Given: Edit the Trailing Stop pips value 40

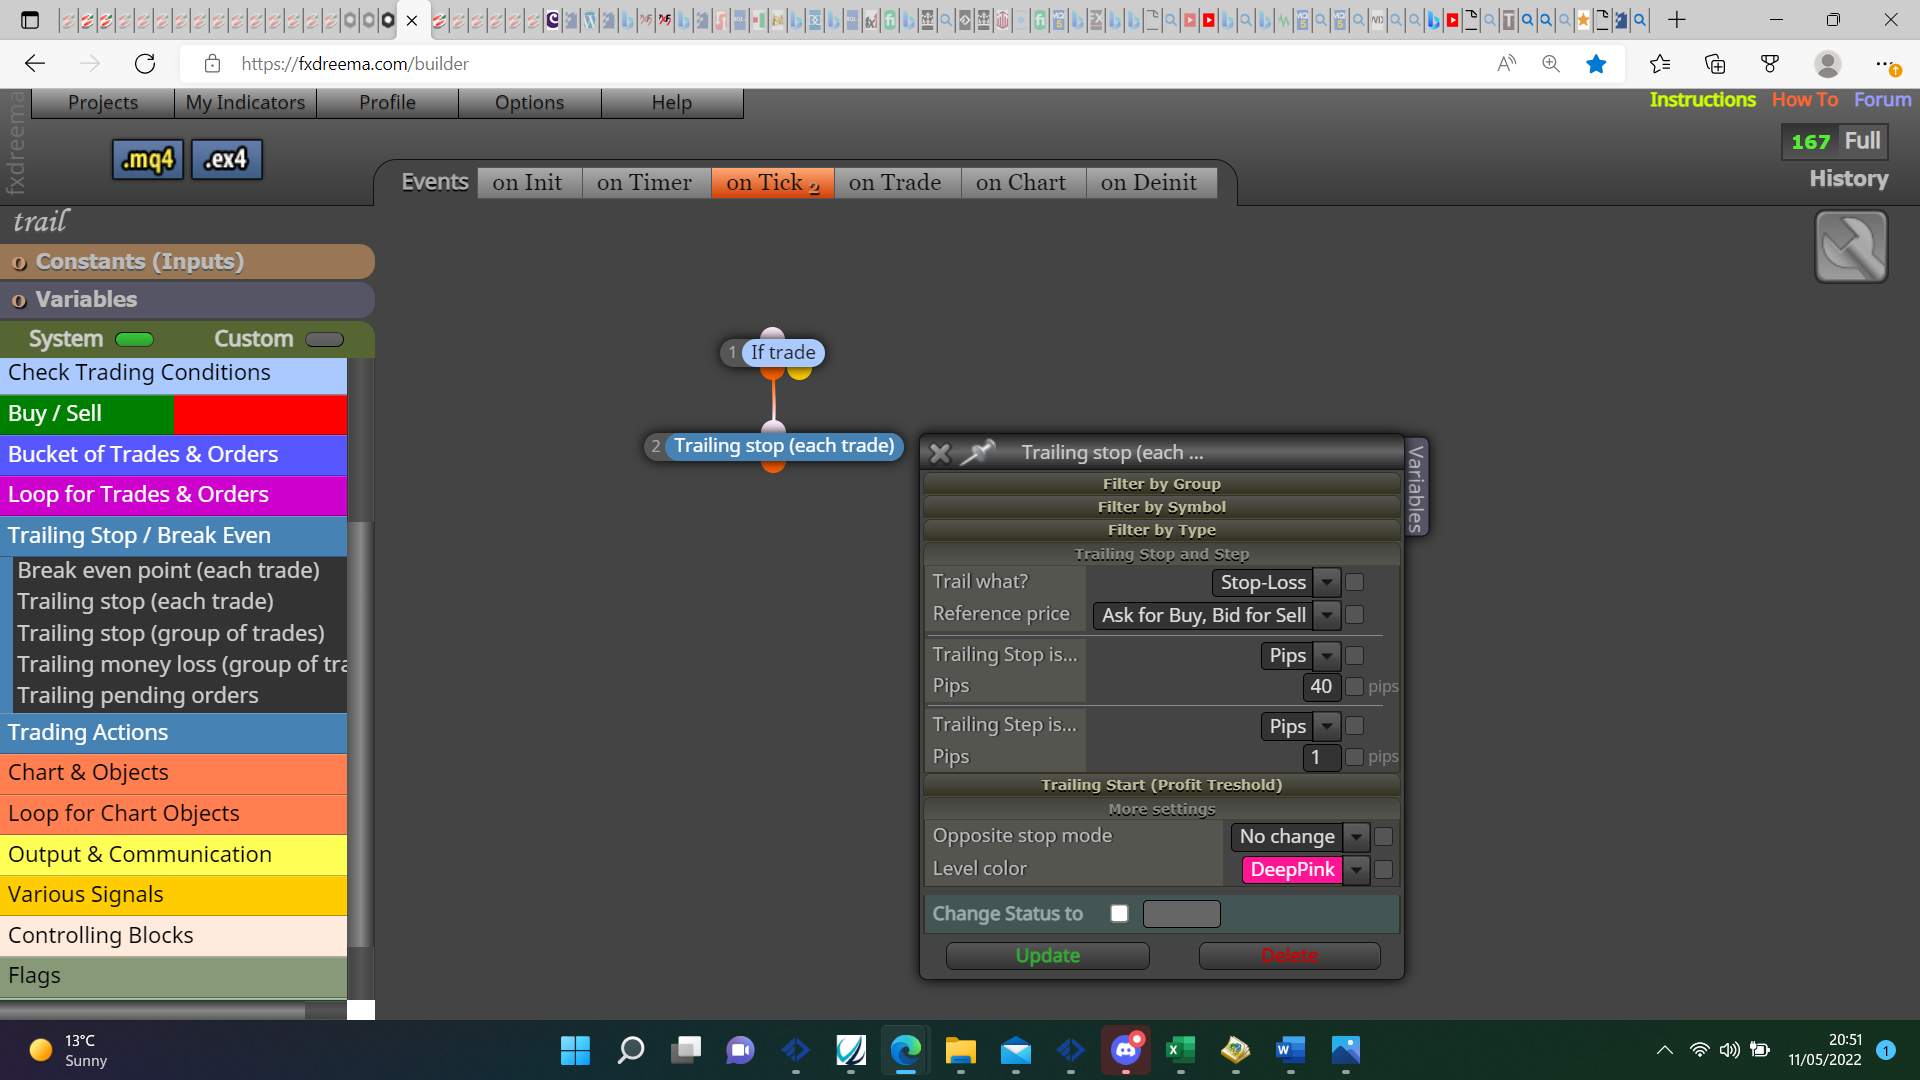Looking at the screenshot, I should point(1321,687).
